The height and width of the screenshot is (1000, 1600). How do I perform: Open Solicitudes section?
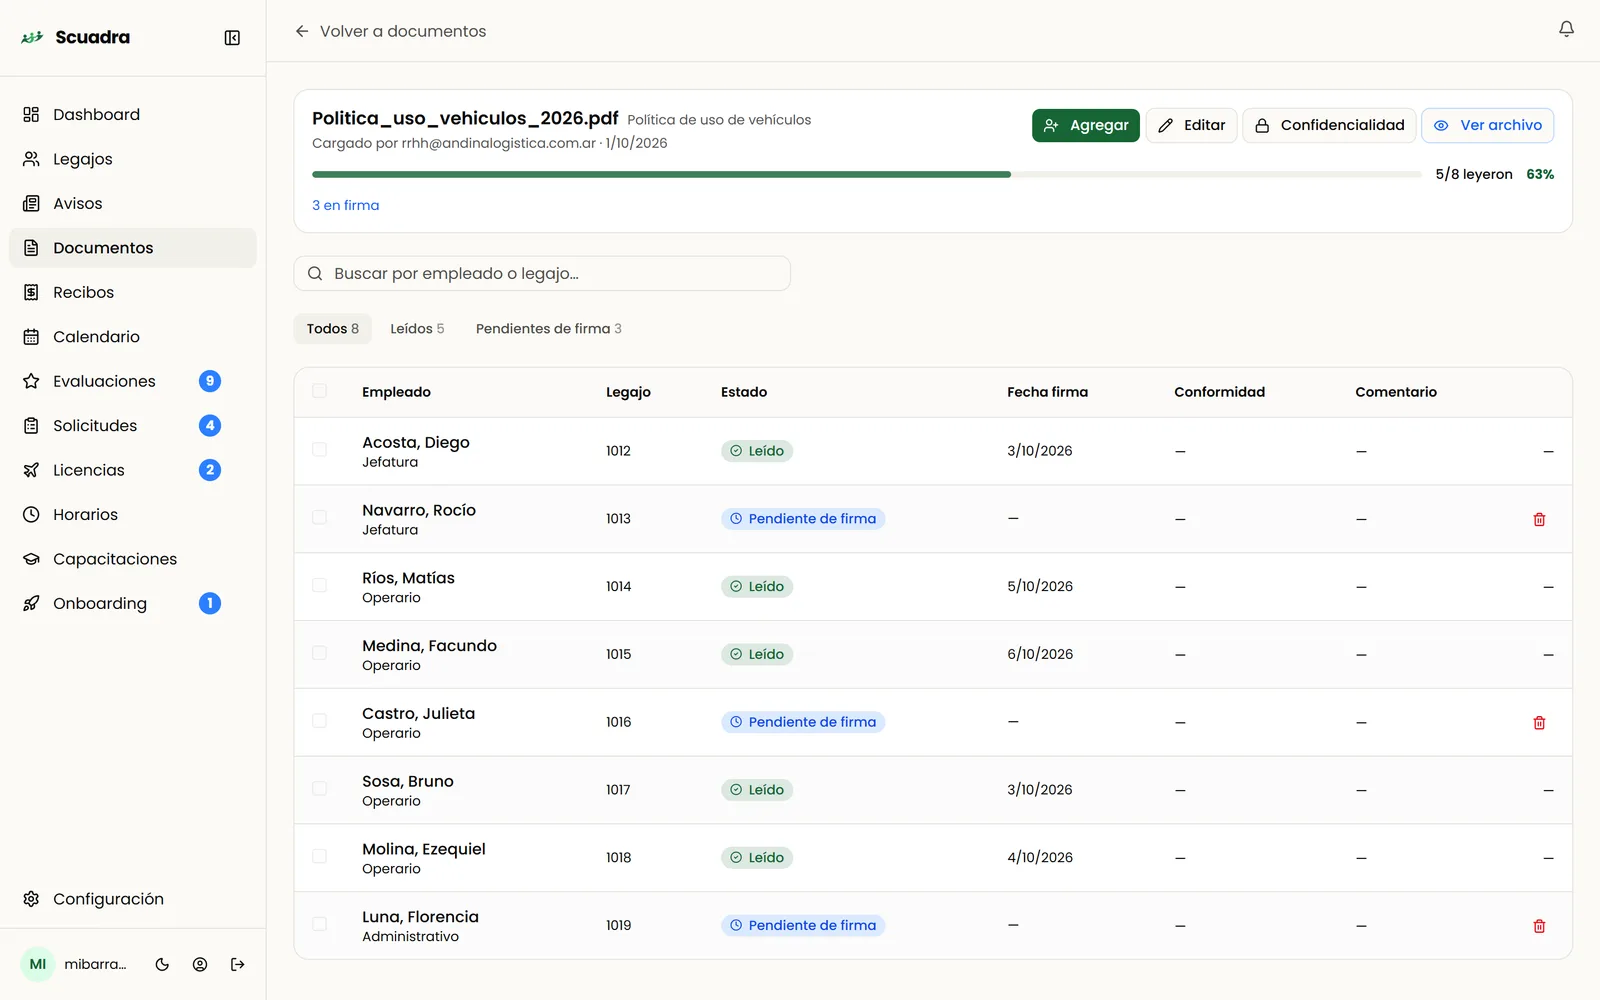click(133, 426)
